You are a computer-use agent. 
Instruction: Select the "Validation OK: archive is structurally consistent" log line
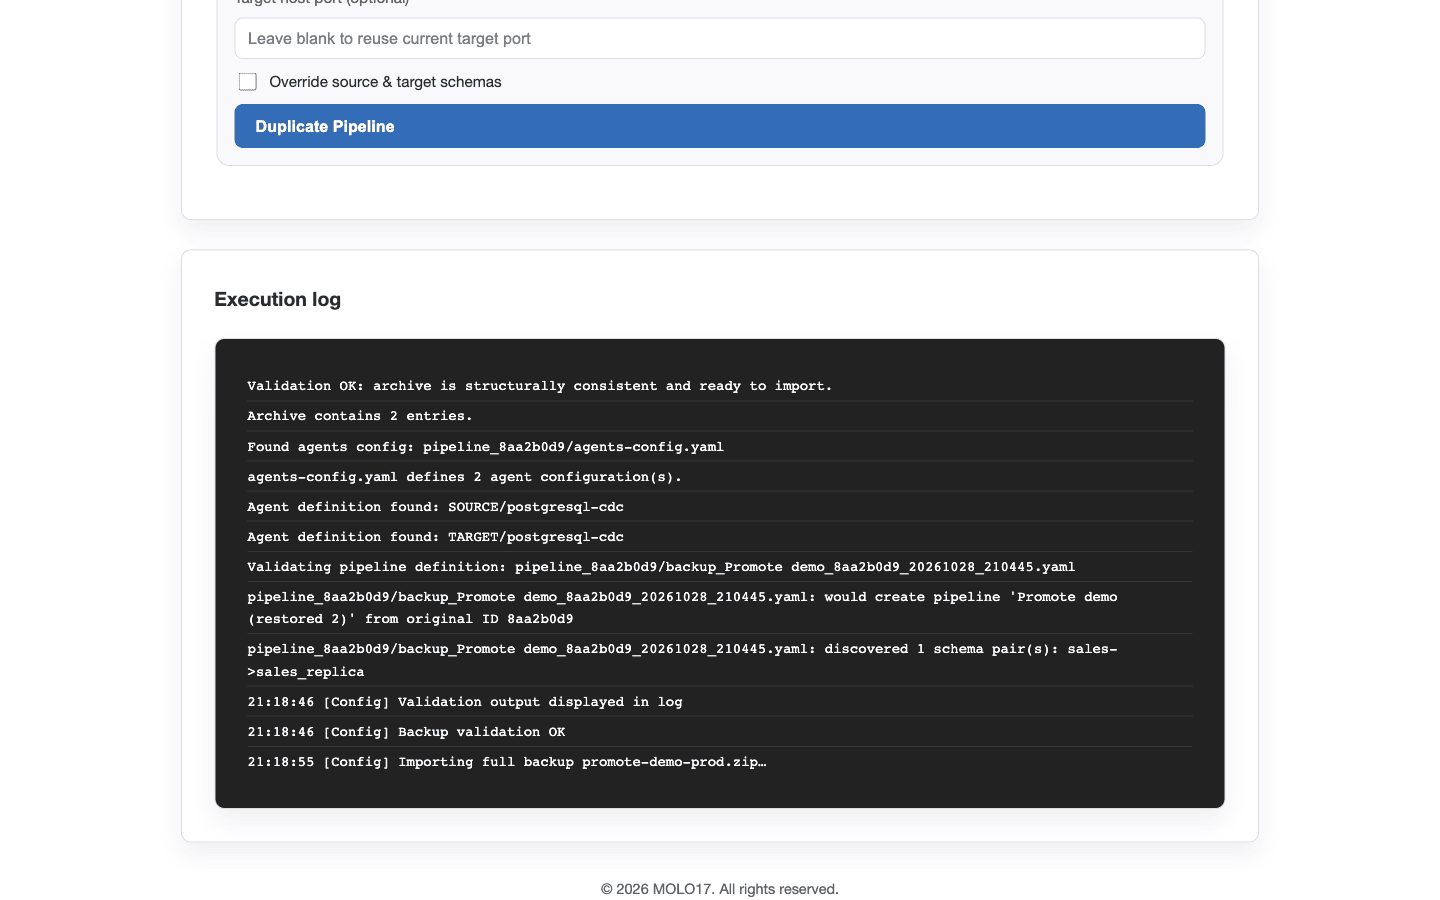coord(720,386)
